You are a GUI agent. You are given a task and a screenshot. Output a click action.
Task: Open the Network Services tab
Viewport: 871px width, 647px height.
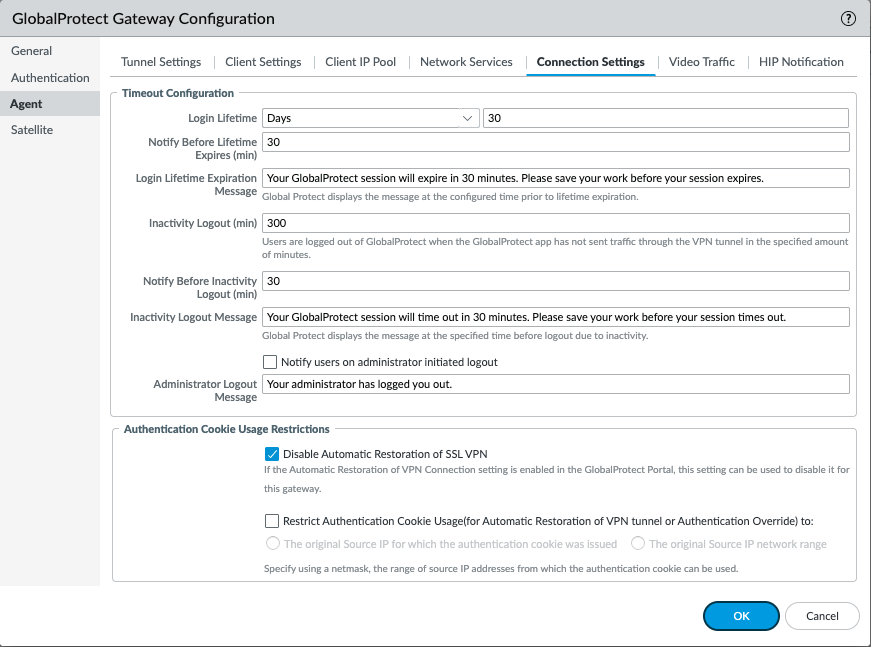pyautogui.click(x=466, y=61)
